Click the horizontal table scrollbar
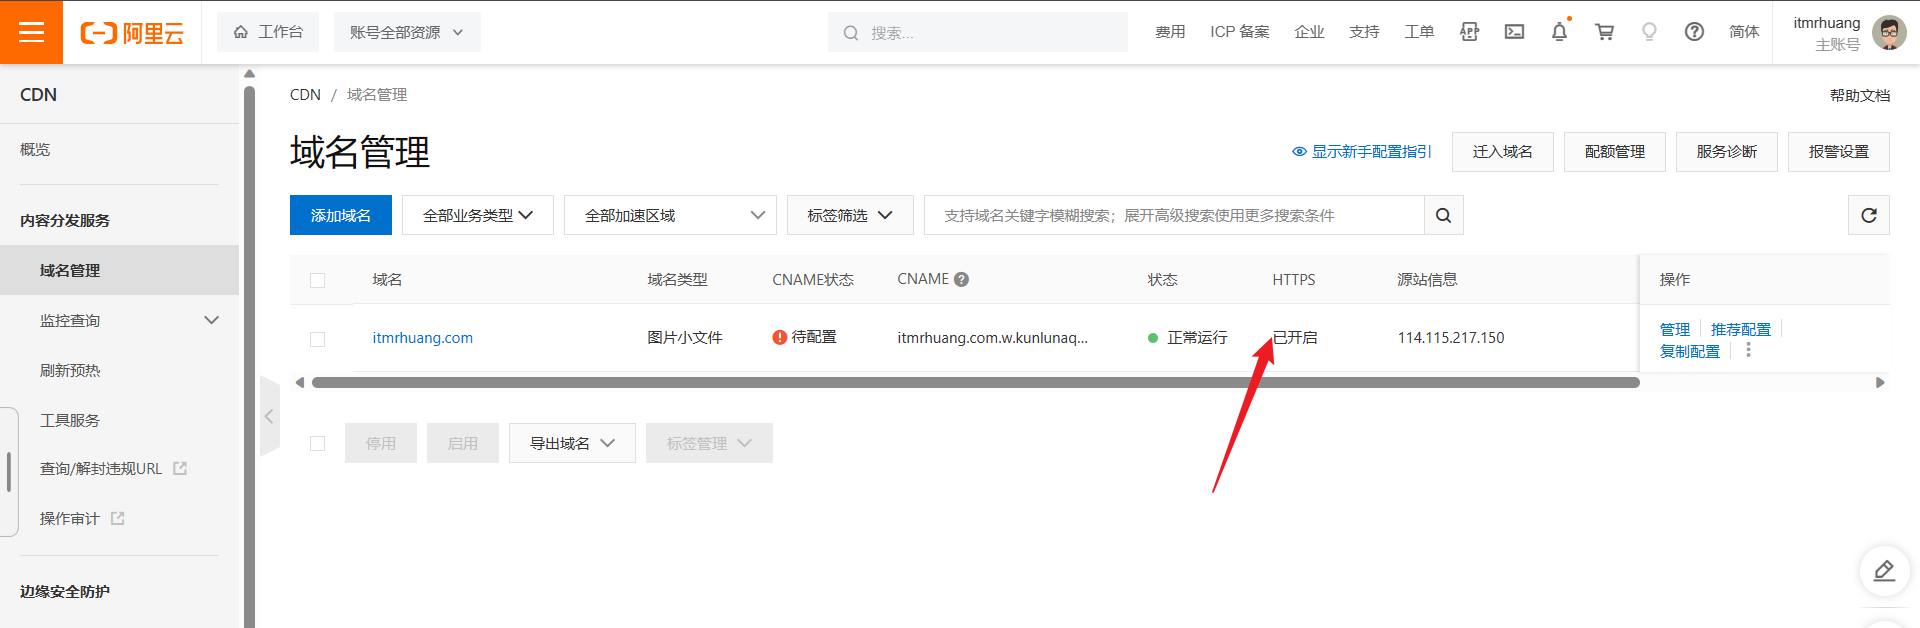 click(975, 382)
